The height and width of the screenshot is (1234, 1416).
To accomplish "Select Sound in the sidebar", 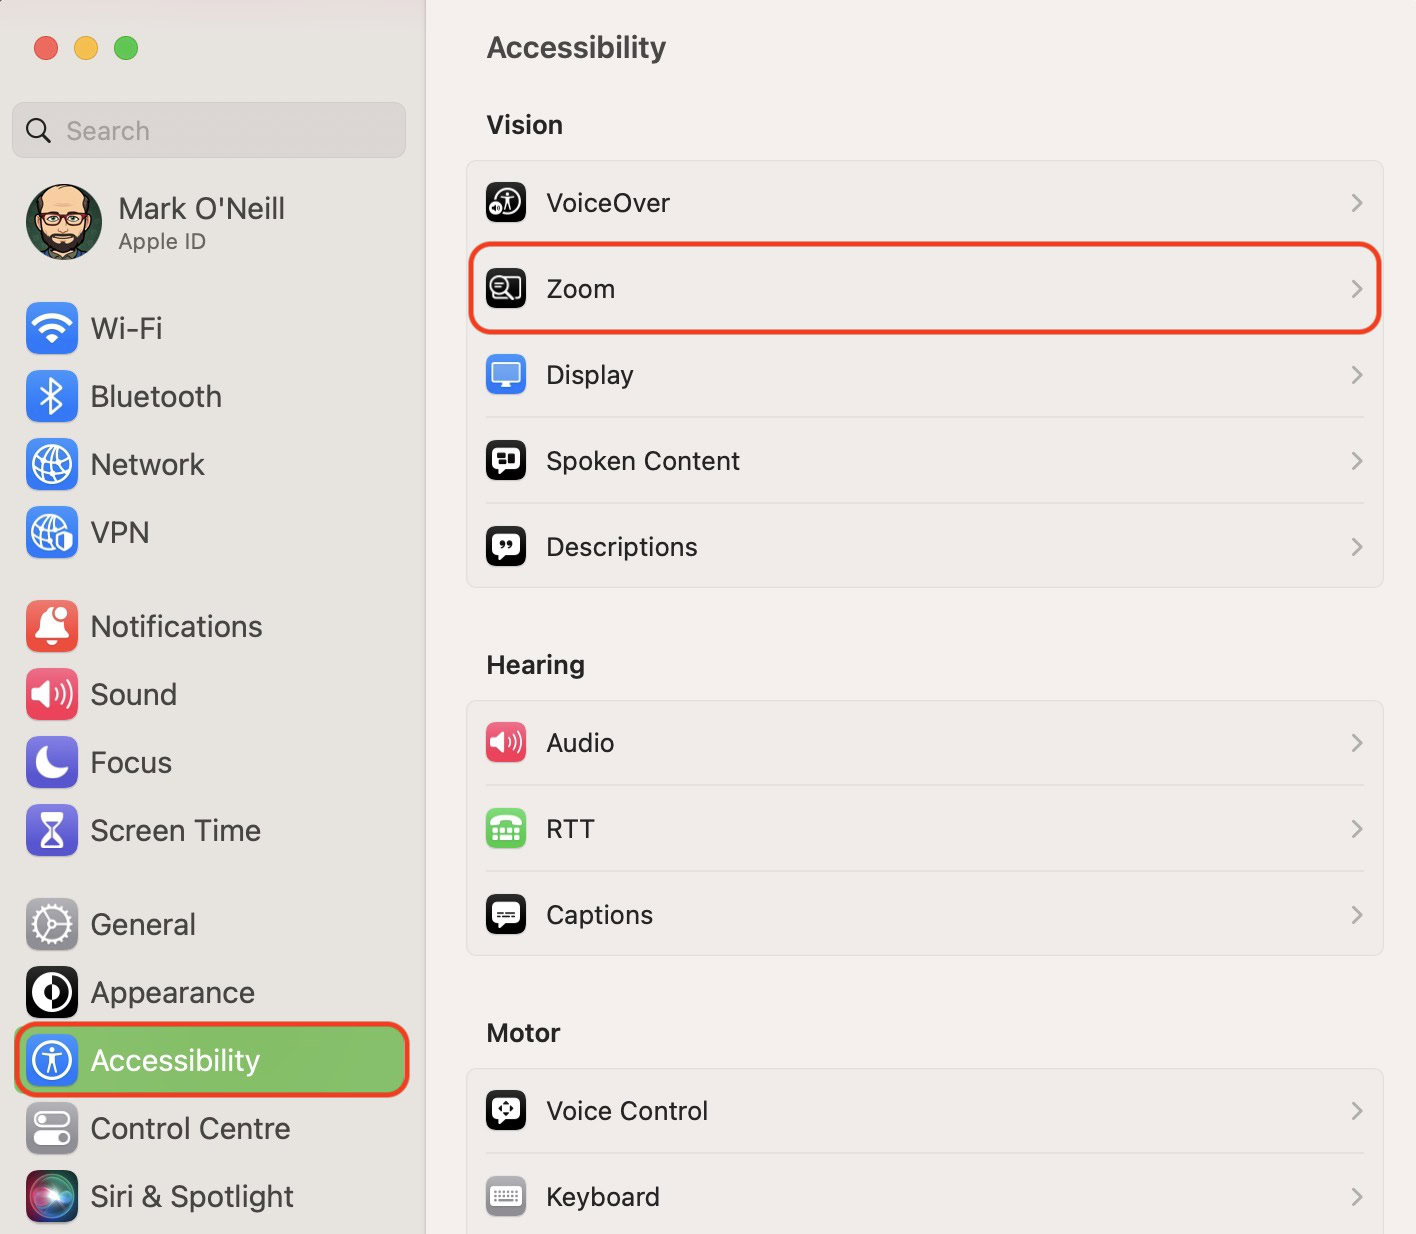I will [x=133, y=694].
